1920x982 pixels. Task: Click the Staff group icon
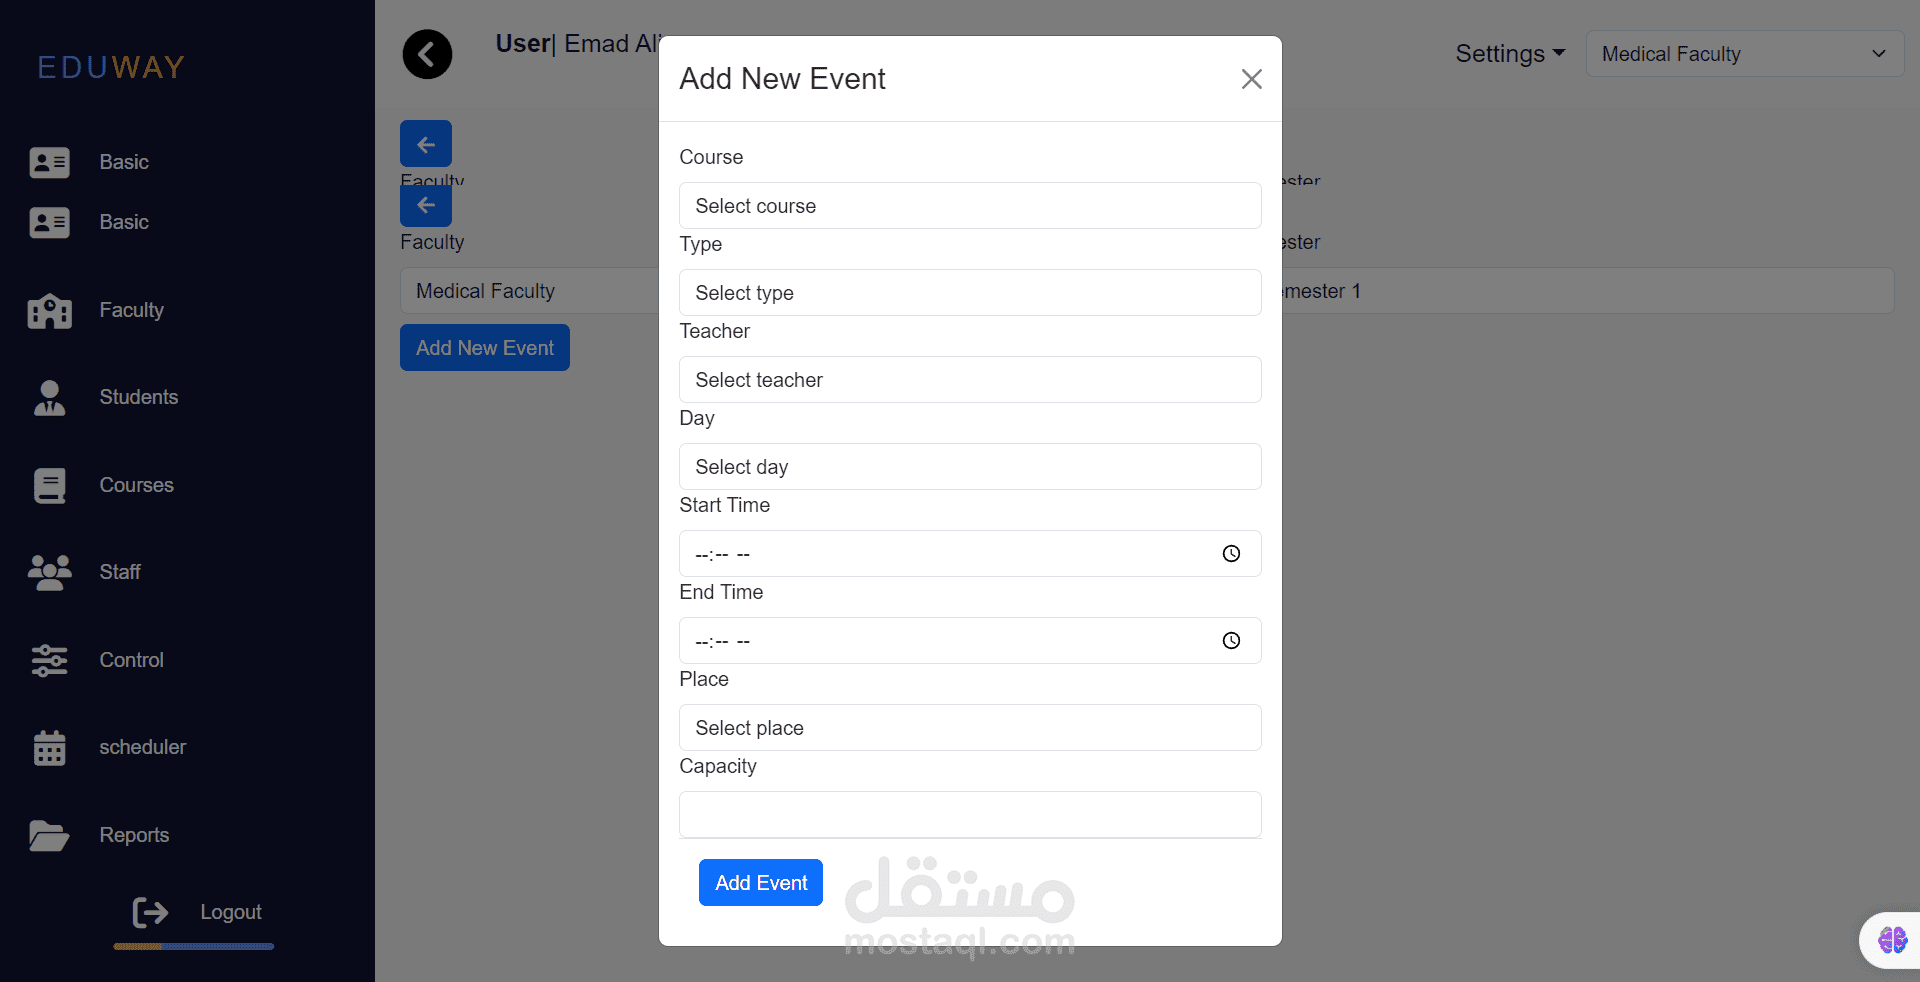[x=50, y=573]
